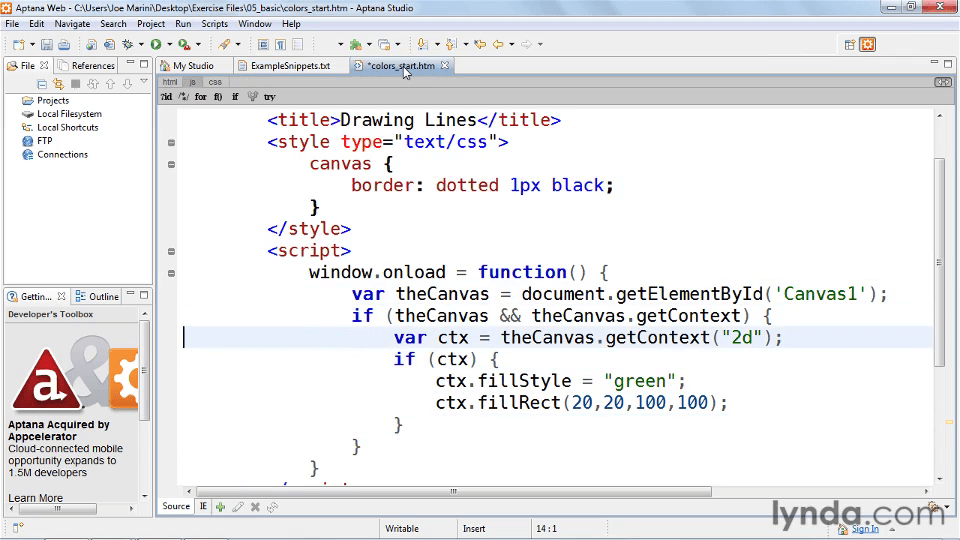This screenshot has height=540, width=960.
Task: Click the Sign In link
Action: tap(865, 529)
